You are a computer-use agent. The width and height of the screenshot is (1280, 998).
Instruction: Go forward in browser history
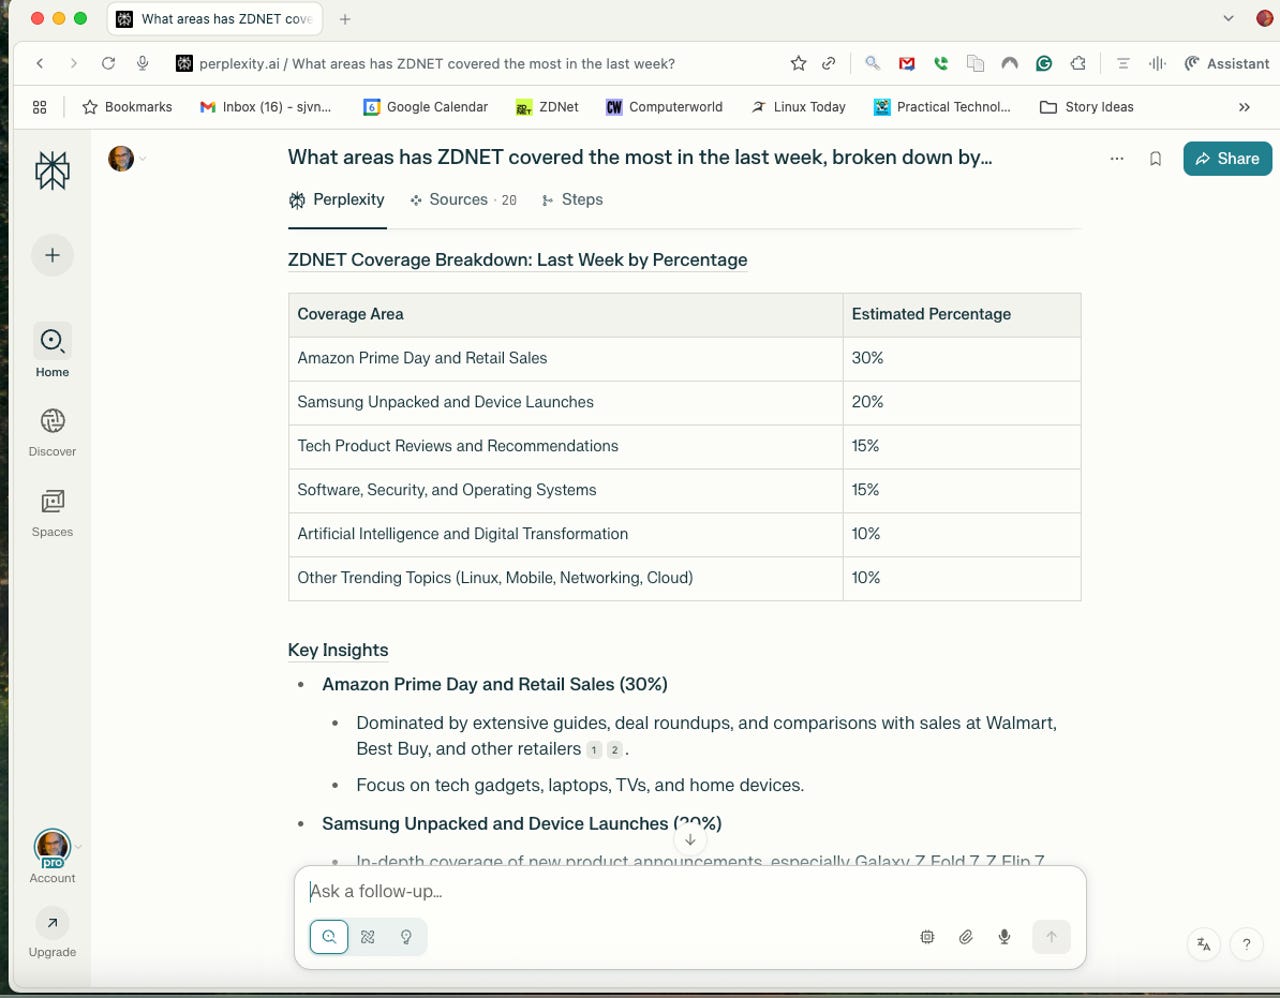click(x=73, y=63)
